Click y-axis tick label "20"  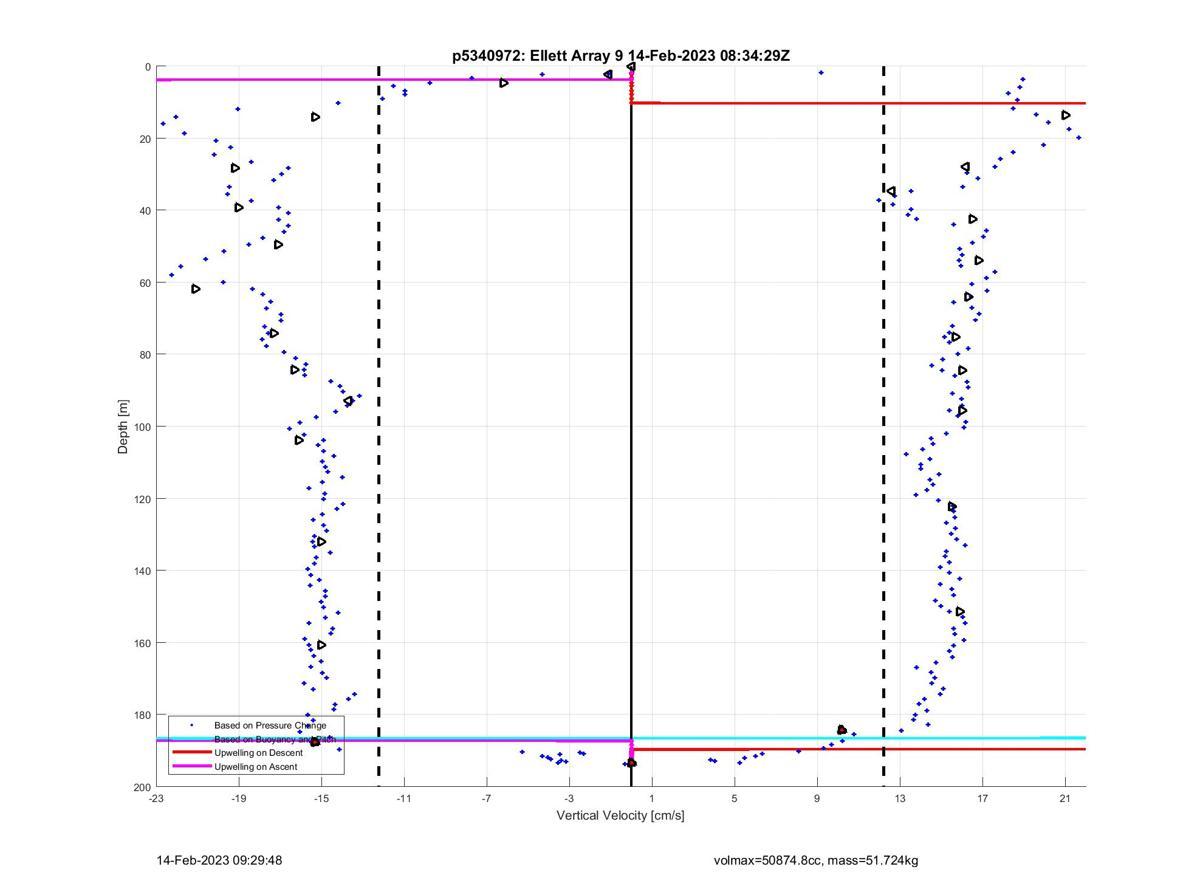pyautogui.click(x=145, y=139)
